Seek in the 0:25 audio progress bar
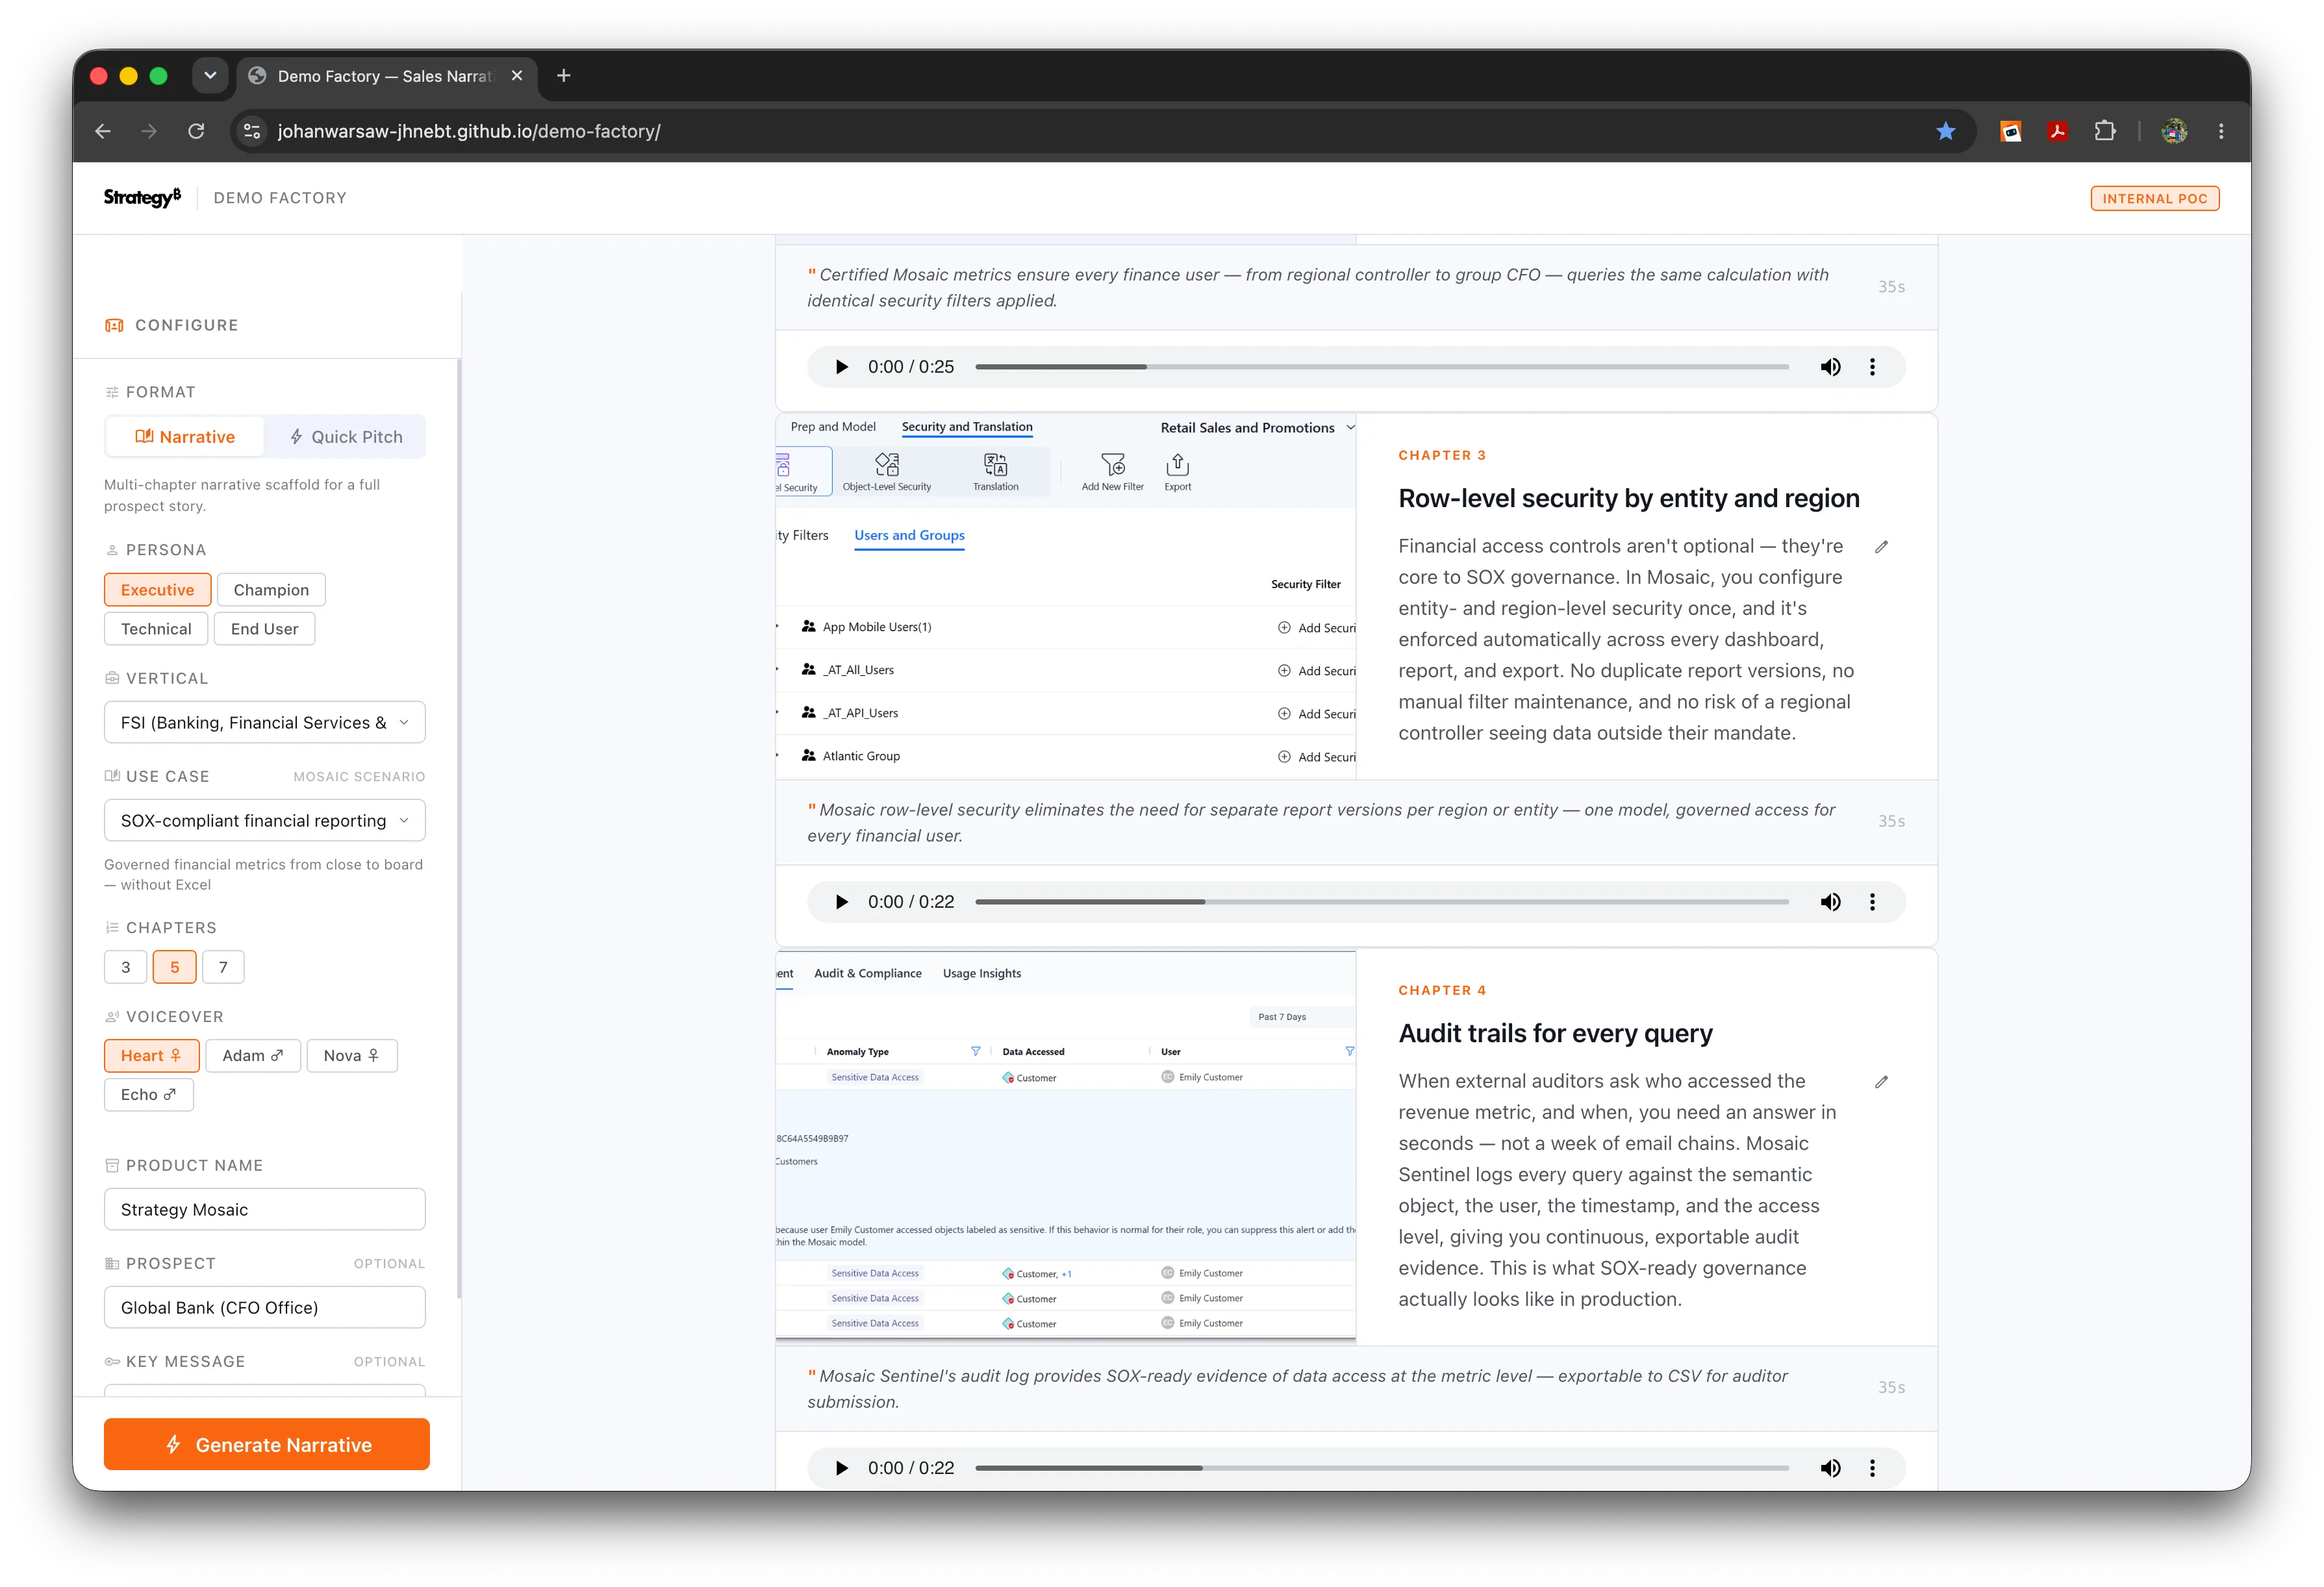Image resolution: width=2324 pixels, height=1587 pixels. click(x=1382, y=367)
